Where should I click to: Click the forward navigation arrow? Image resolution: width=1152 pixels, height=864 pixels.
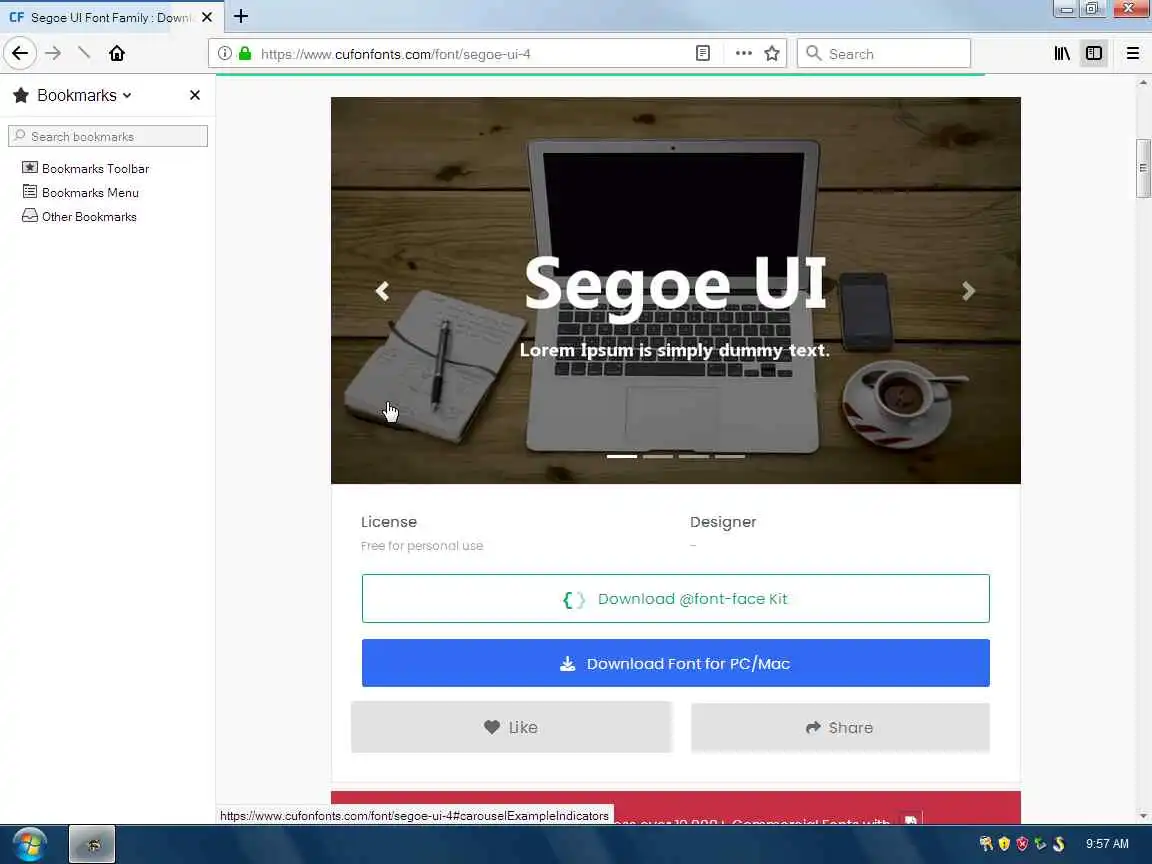pyautogui.click(x=53, y=53)
